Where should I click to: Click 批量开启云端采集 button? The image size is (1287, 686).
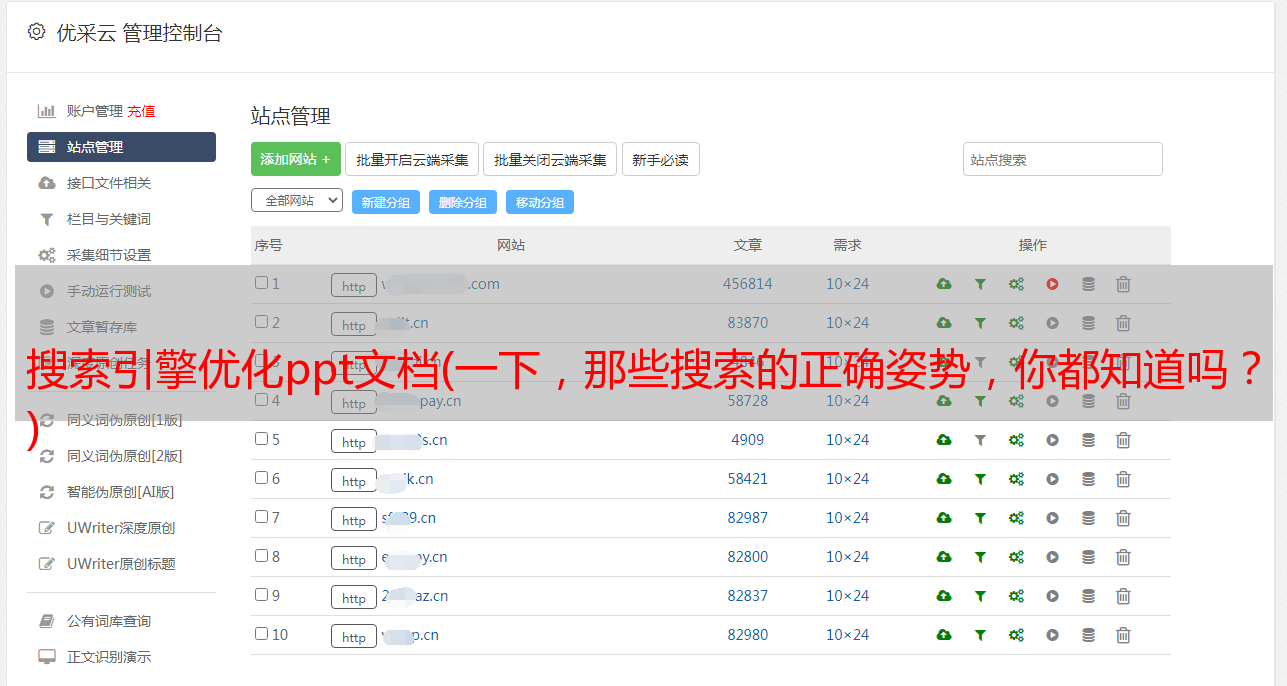coord(412,159)
